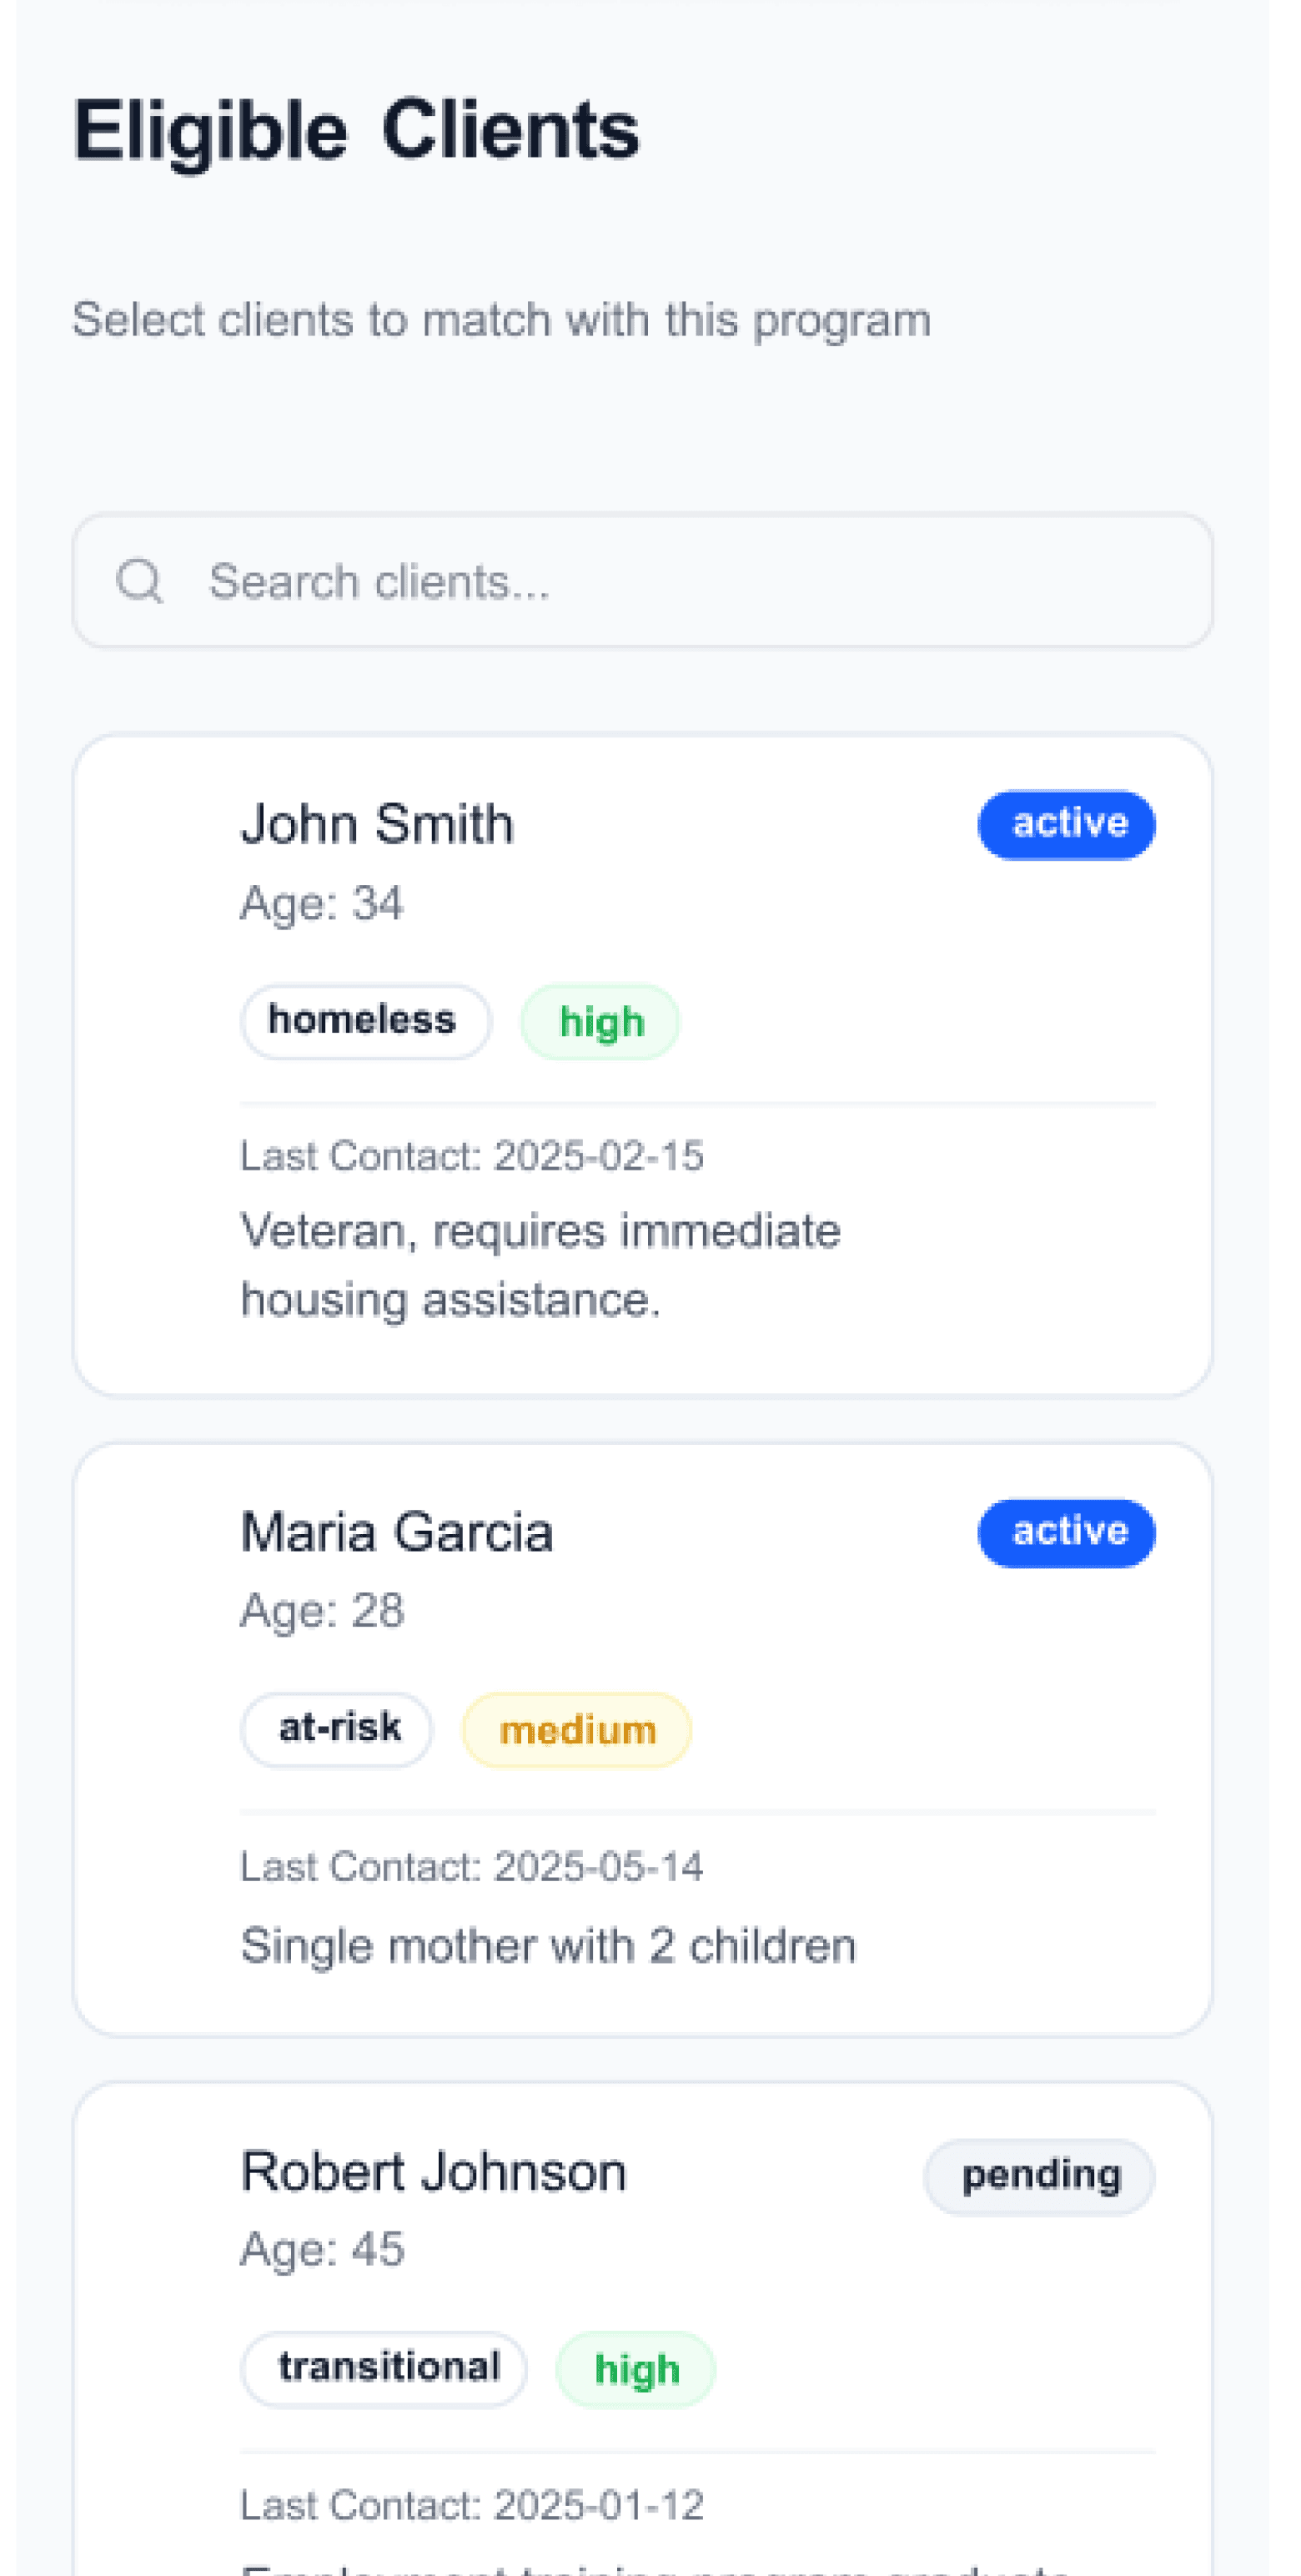
Task: Click the homeless tag on John Smith
Action: (x=365, y=1022)
